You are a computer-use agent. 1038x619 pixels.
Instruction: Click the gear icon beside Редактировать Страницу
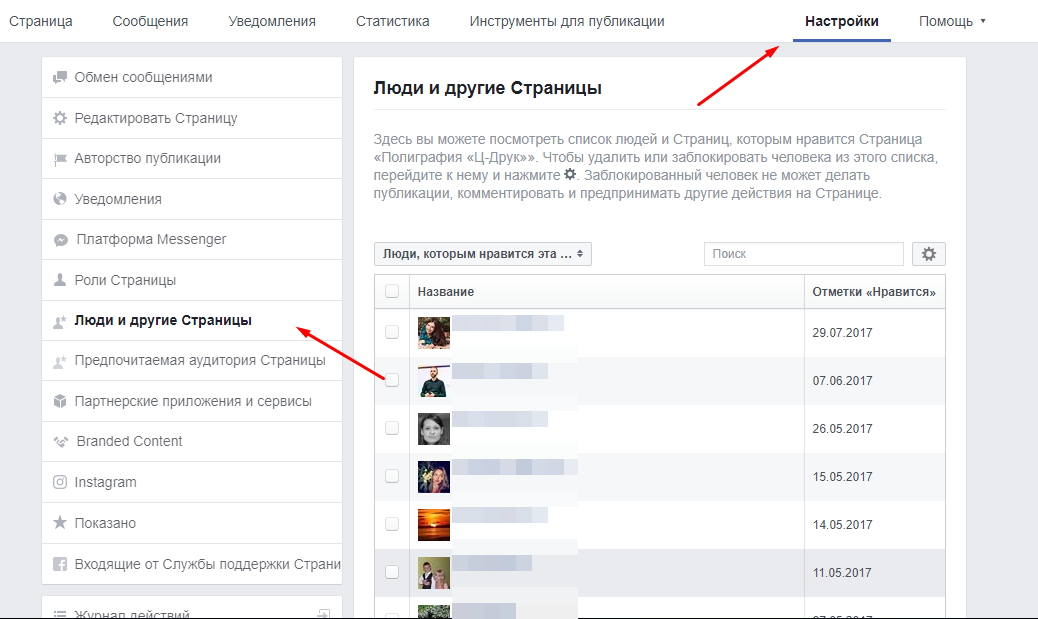coord(60,118)
